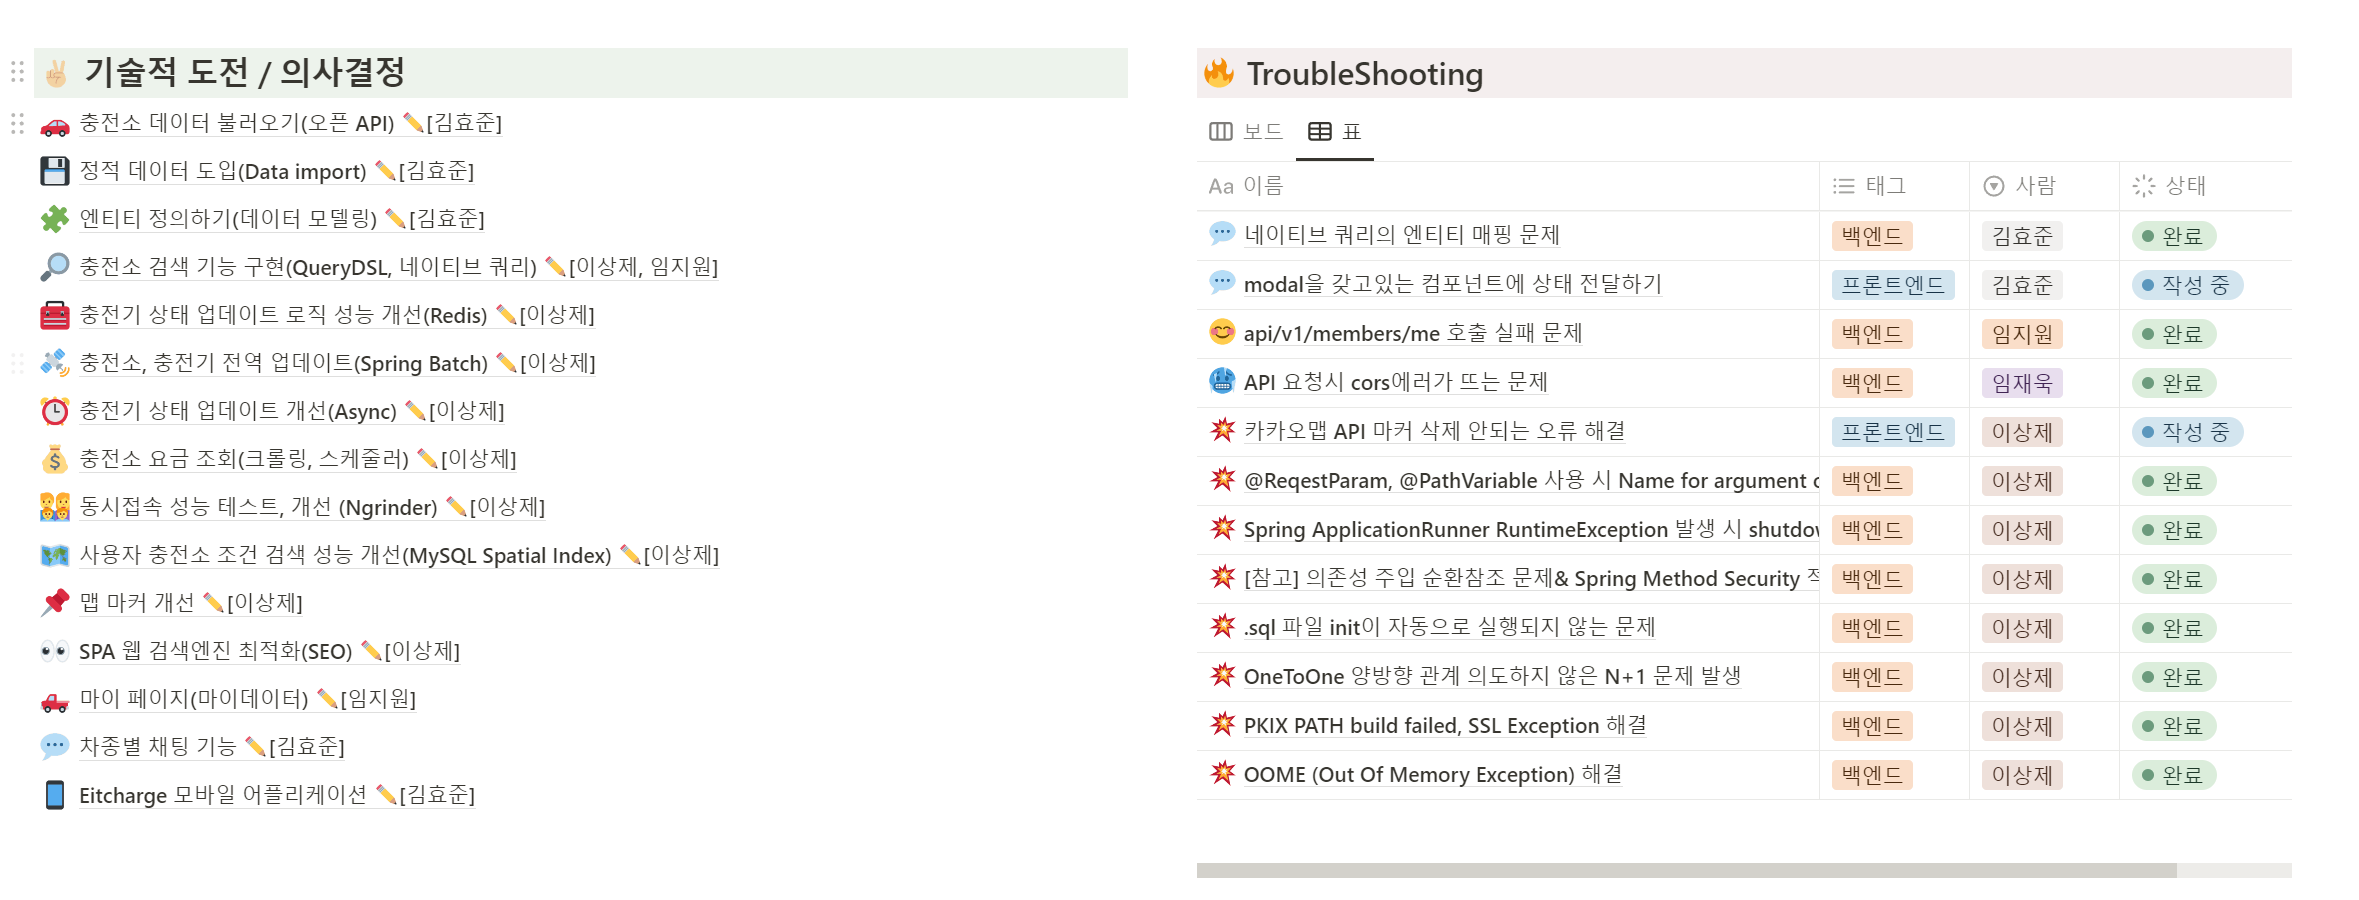
Task: Open the 백엔드 tag cell on 네이티브 쿼리 row
Action: coord(1871,236)
